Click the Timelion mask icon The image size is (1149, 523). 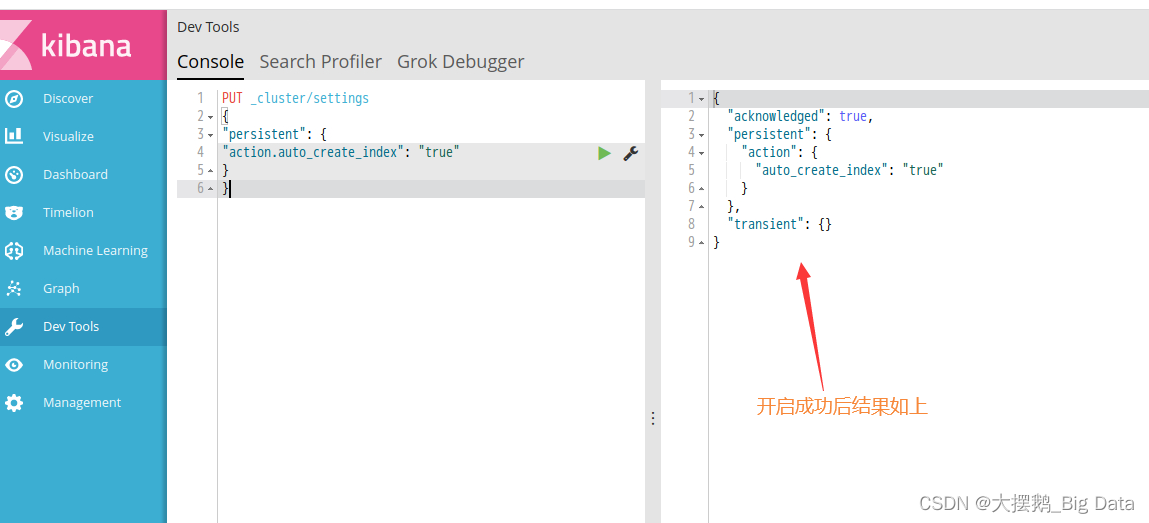tap(14, 212)
